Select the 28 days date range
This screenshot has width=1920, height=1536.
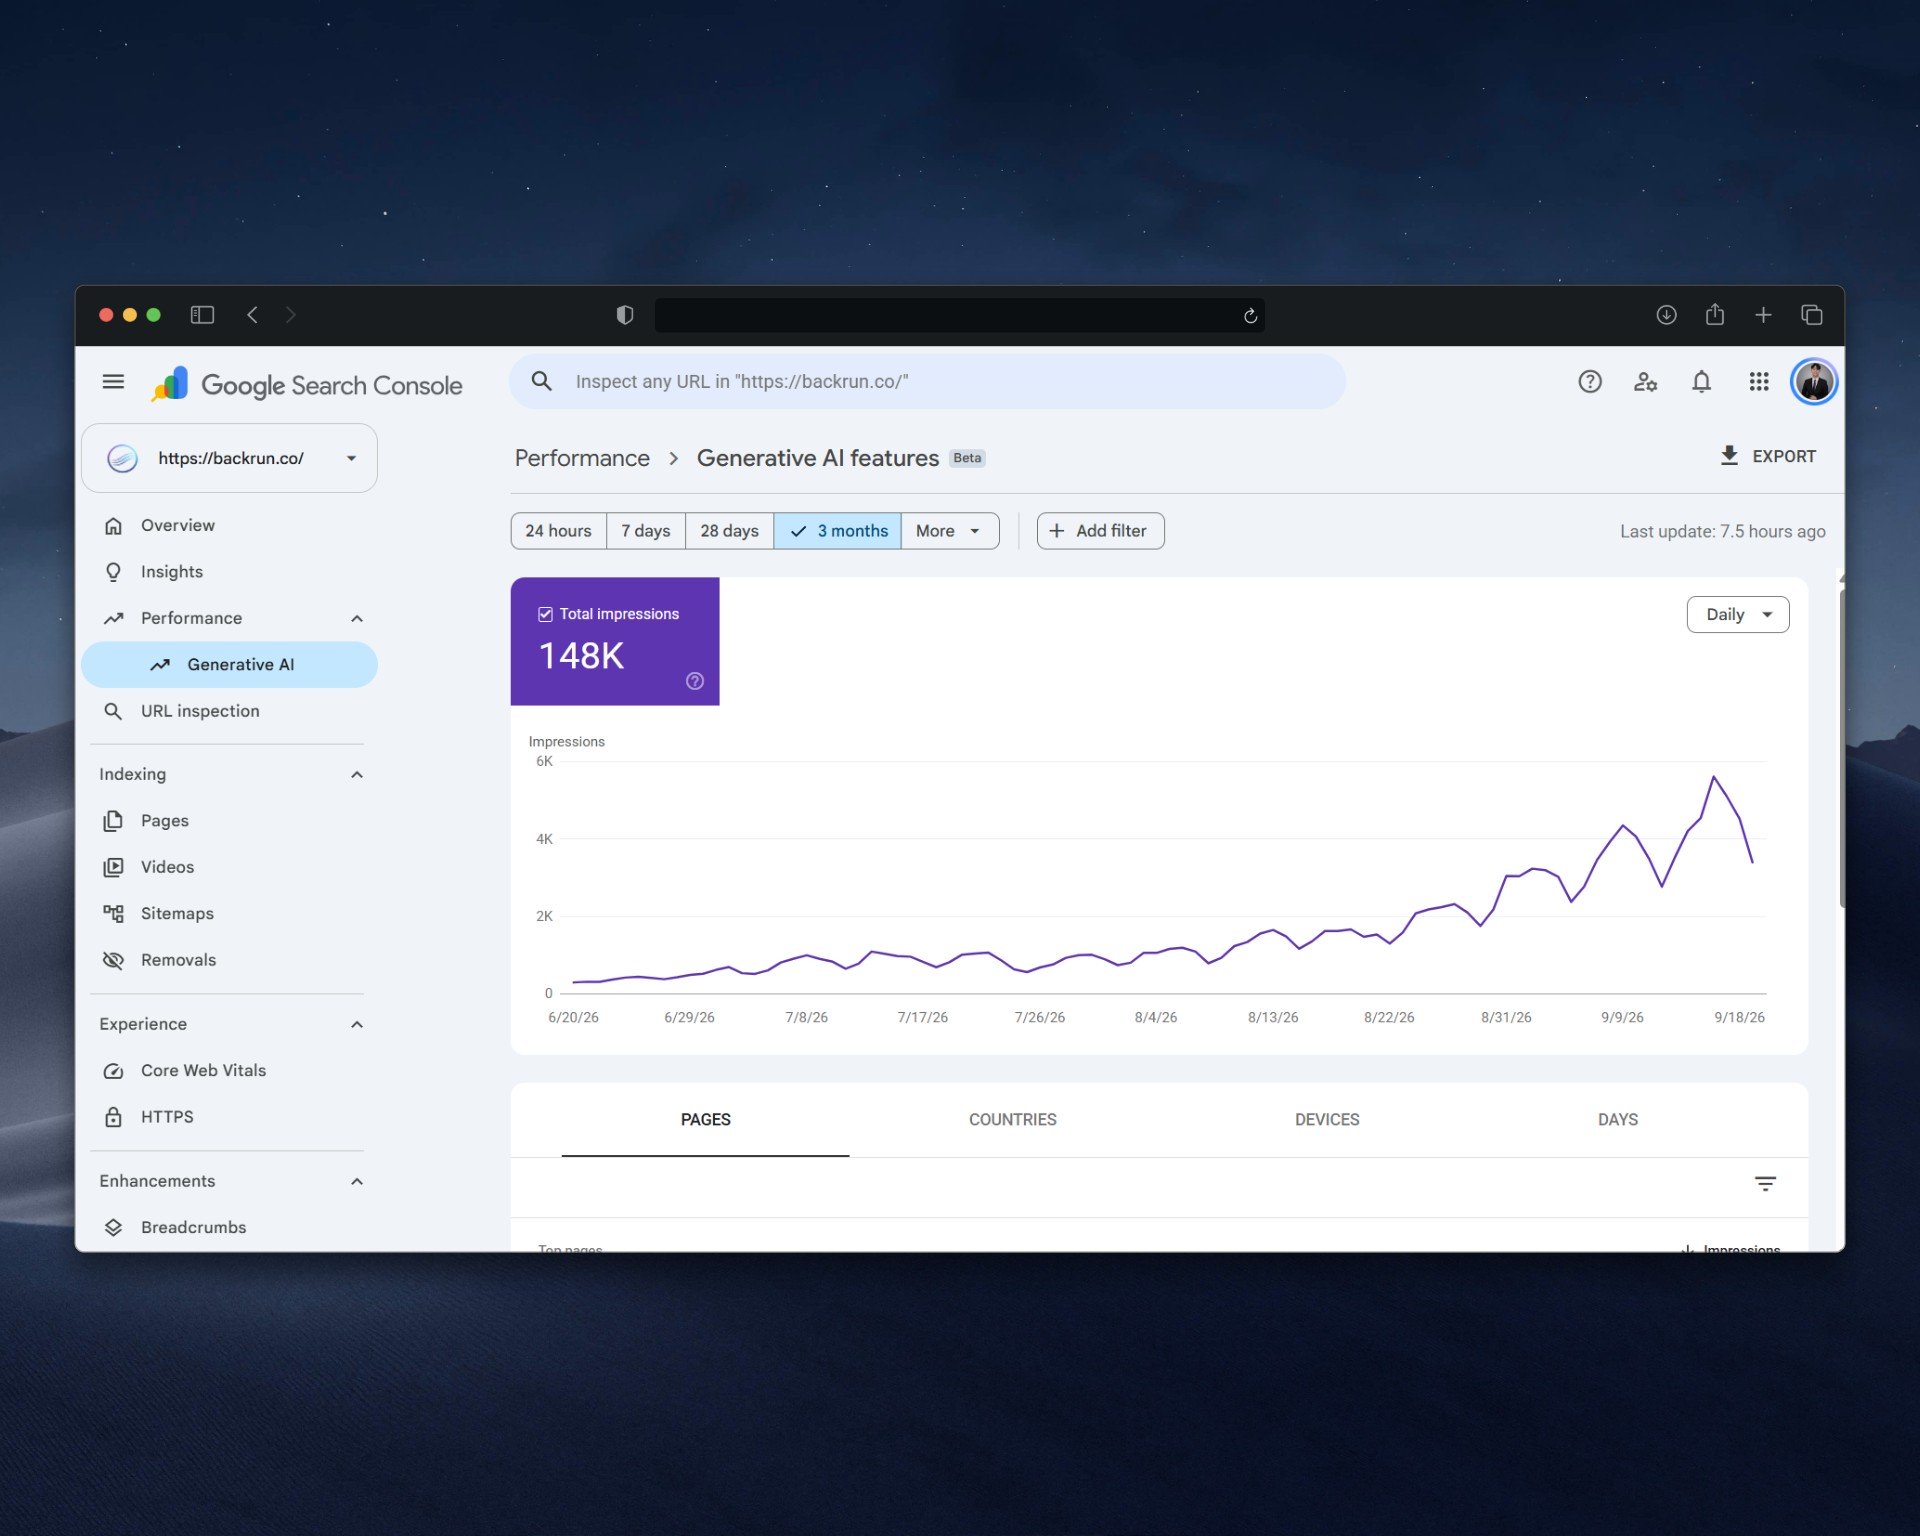tap(729, 531)
